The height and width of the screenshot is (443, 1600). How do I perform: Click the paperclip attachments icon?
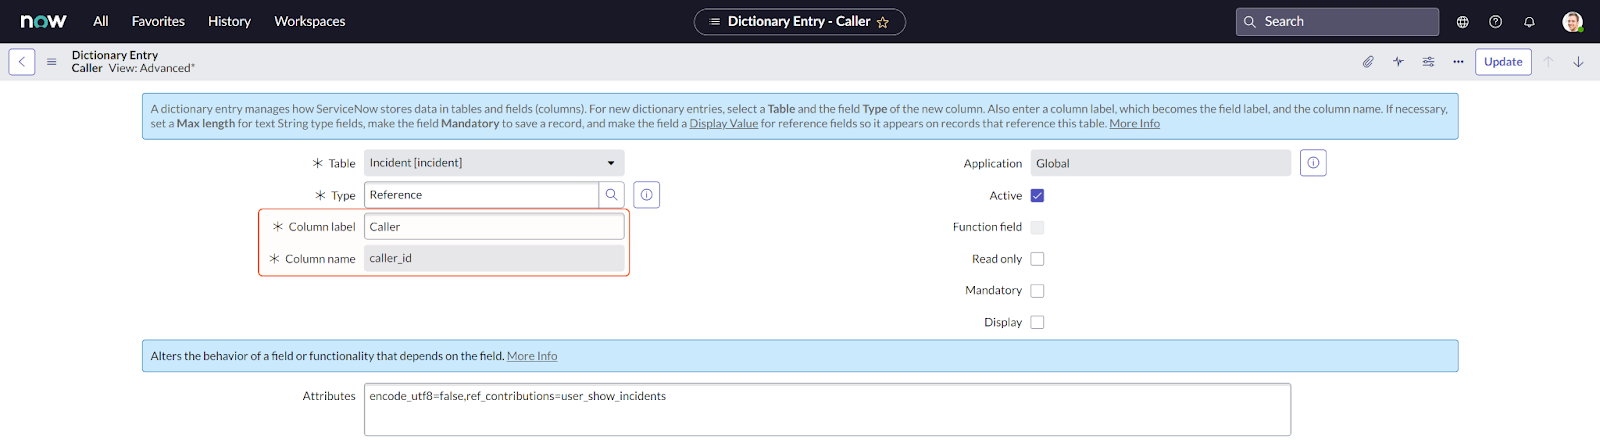(x=1368, y=62)
